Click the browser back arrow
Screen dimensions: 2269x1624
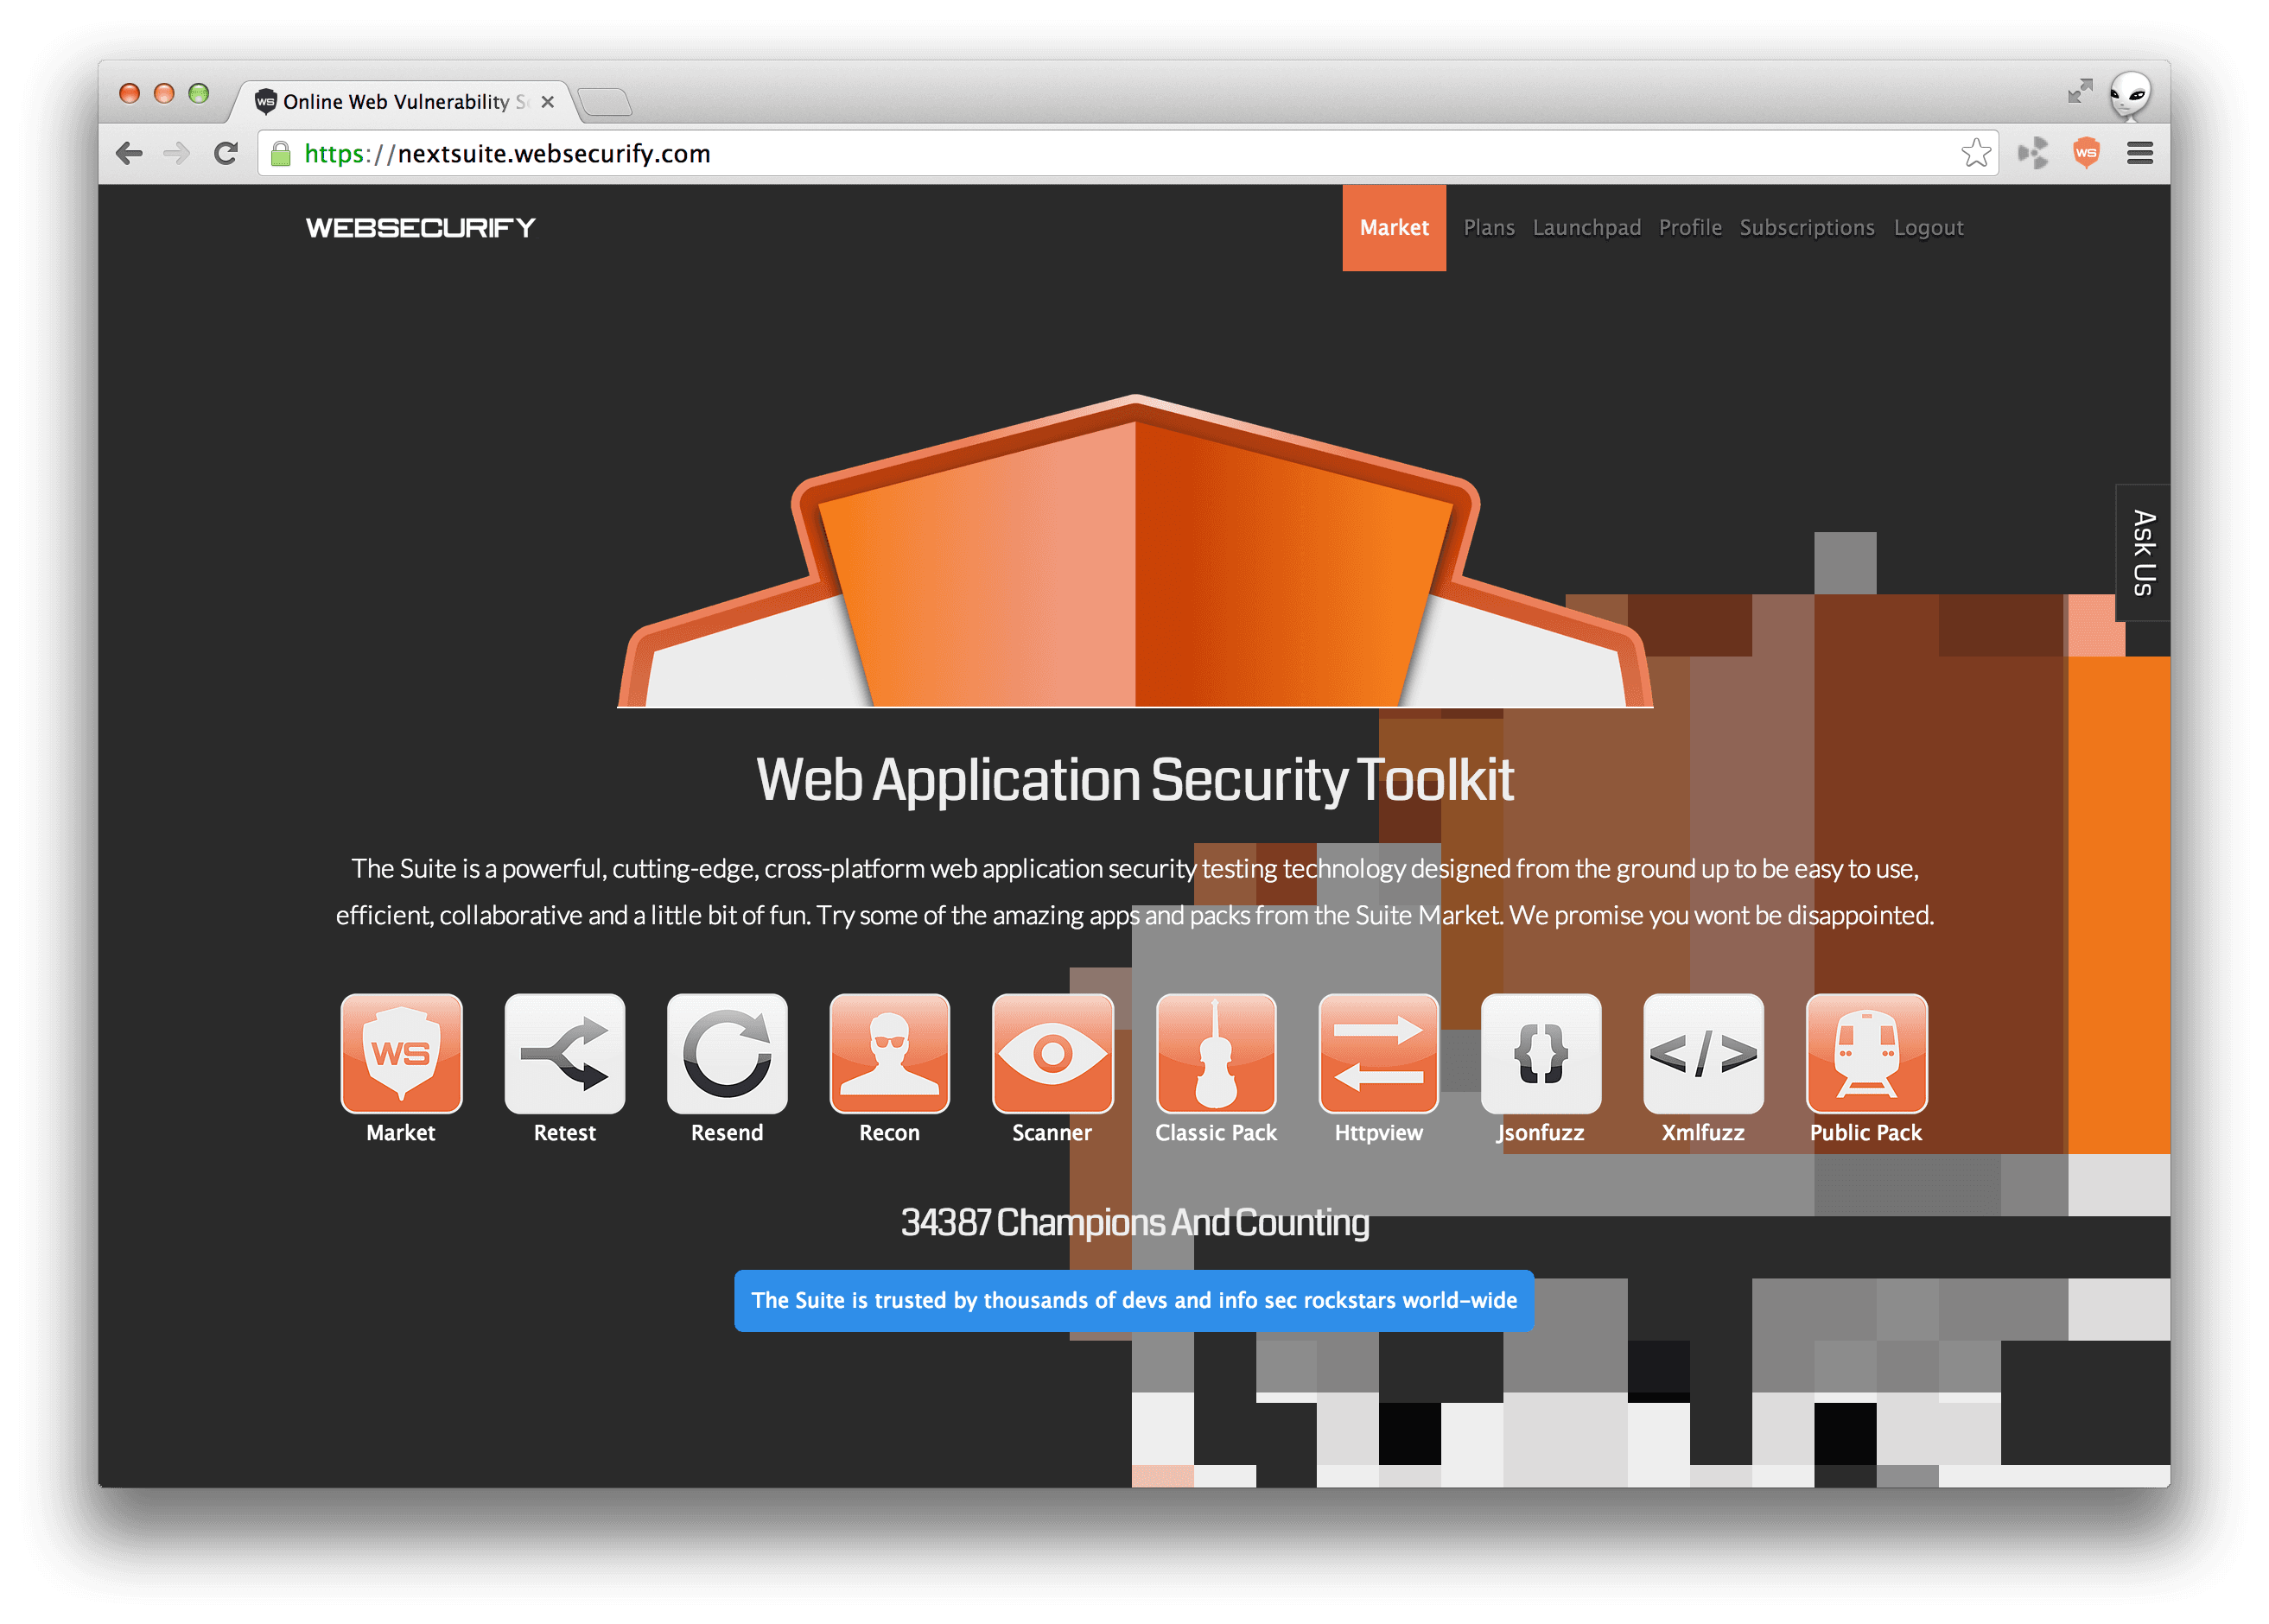tap(129, 153)
